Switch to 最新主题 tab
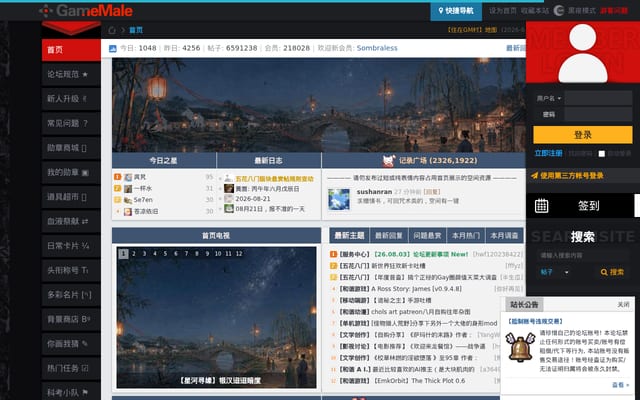Viewport: 640px width, 400px height. click(349, 236)
